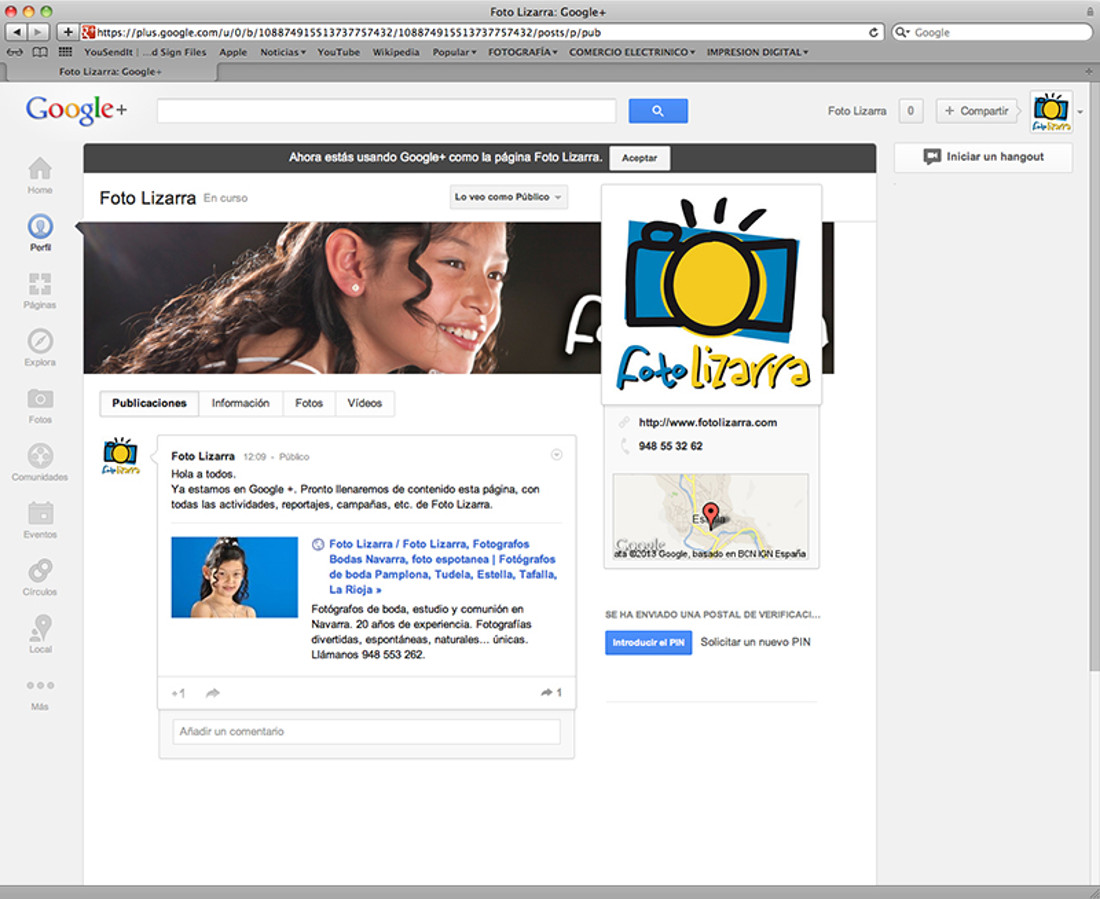Switch to the Fotos tab

click(x=309, y=404)
